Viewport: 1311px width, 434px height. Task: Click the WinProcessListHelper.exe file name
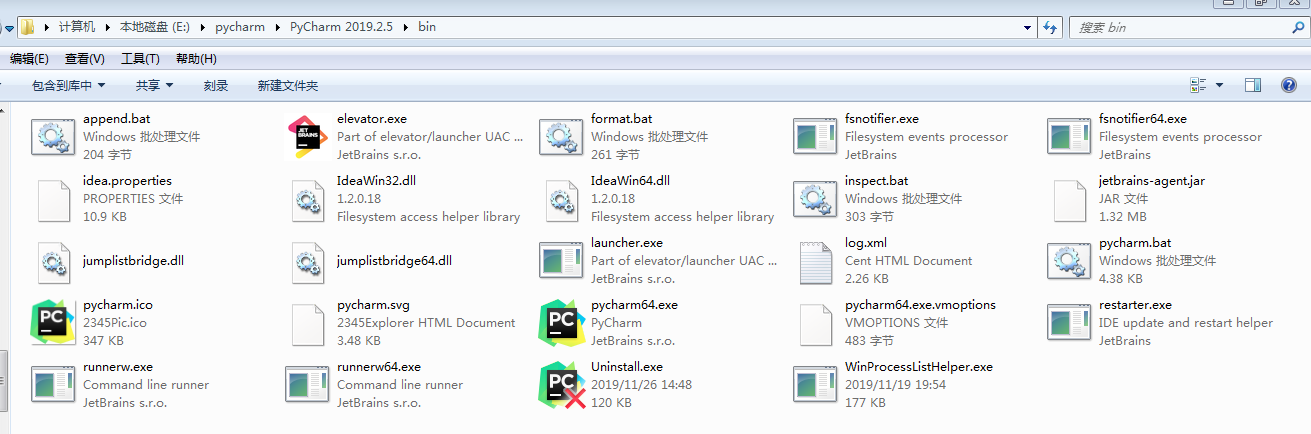919,367
